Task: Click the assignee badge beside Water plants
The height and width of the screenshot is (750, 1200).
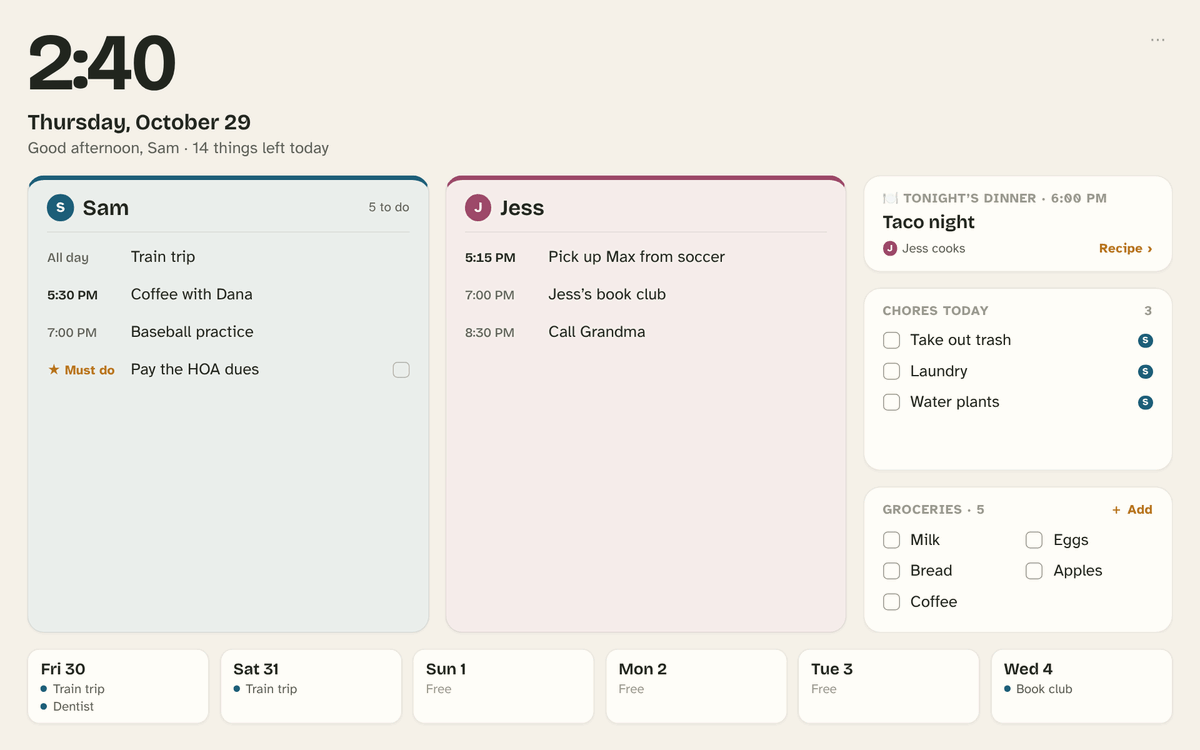Action: [x=1145, y=403]
